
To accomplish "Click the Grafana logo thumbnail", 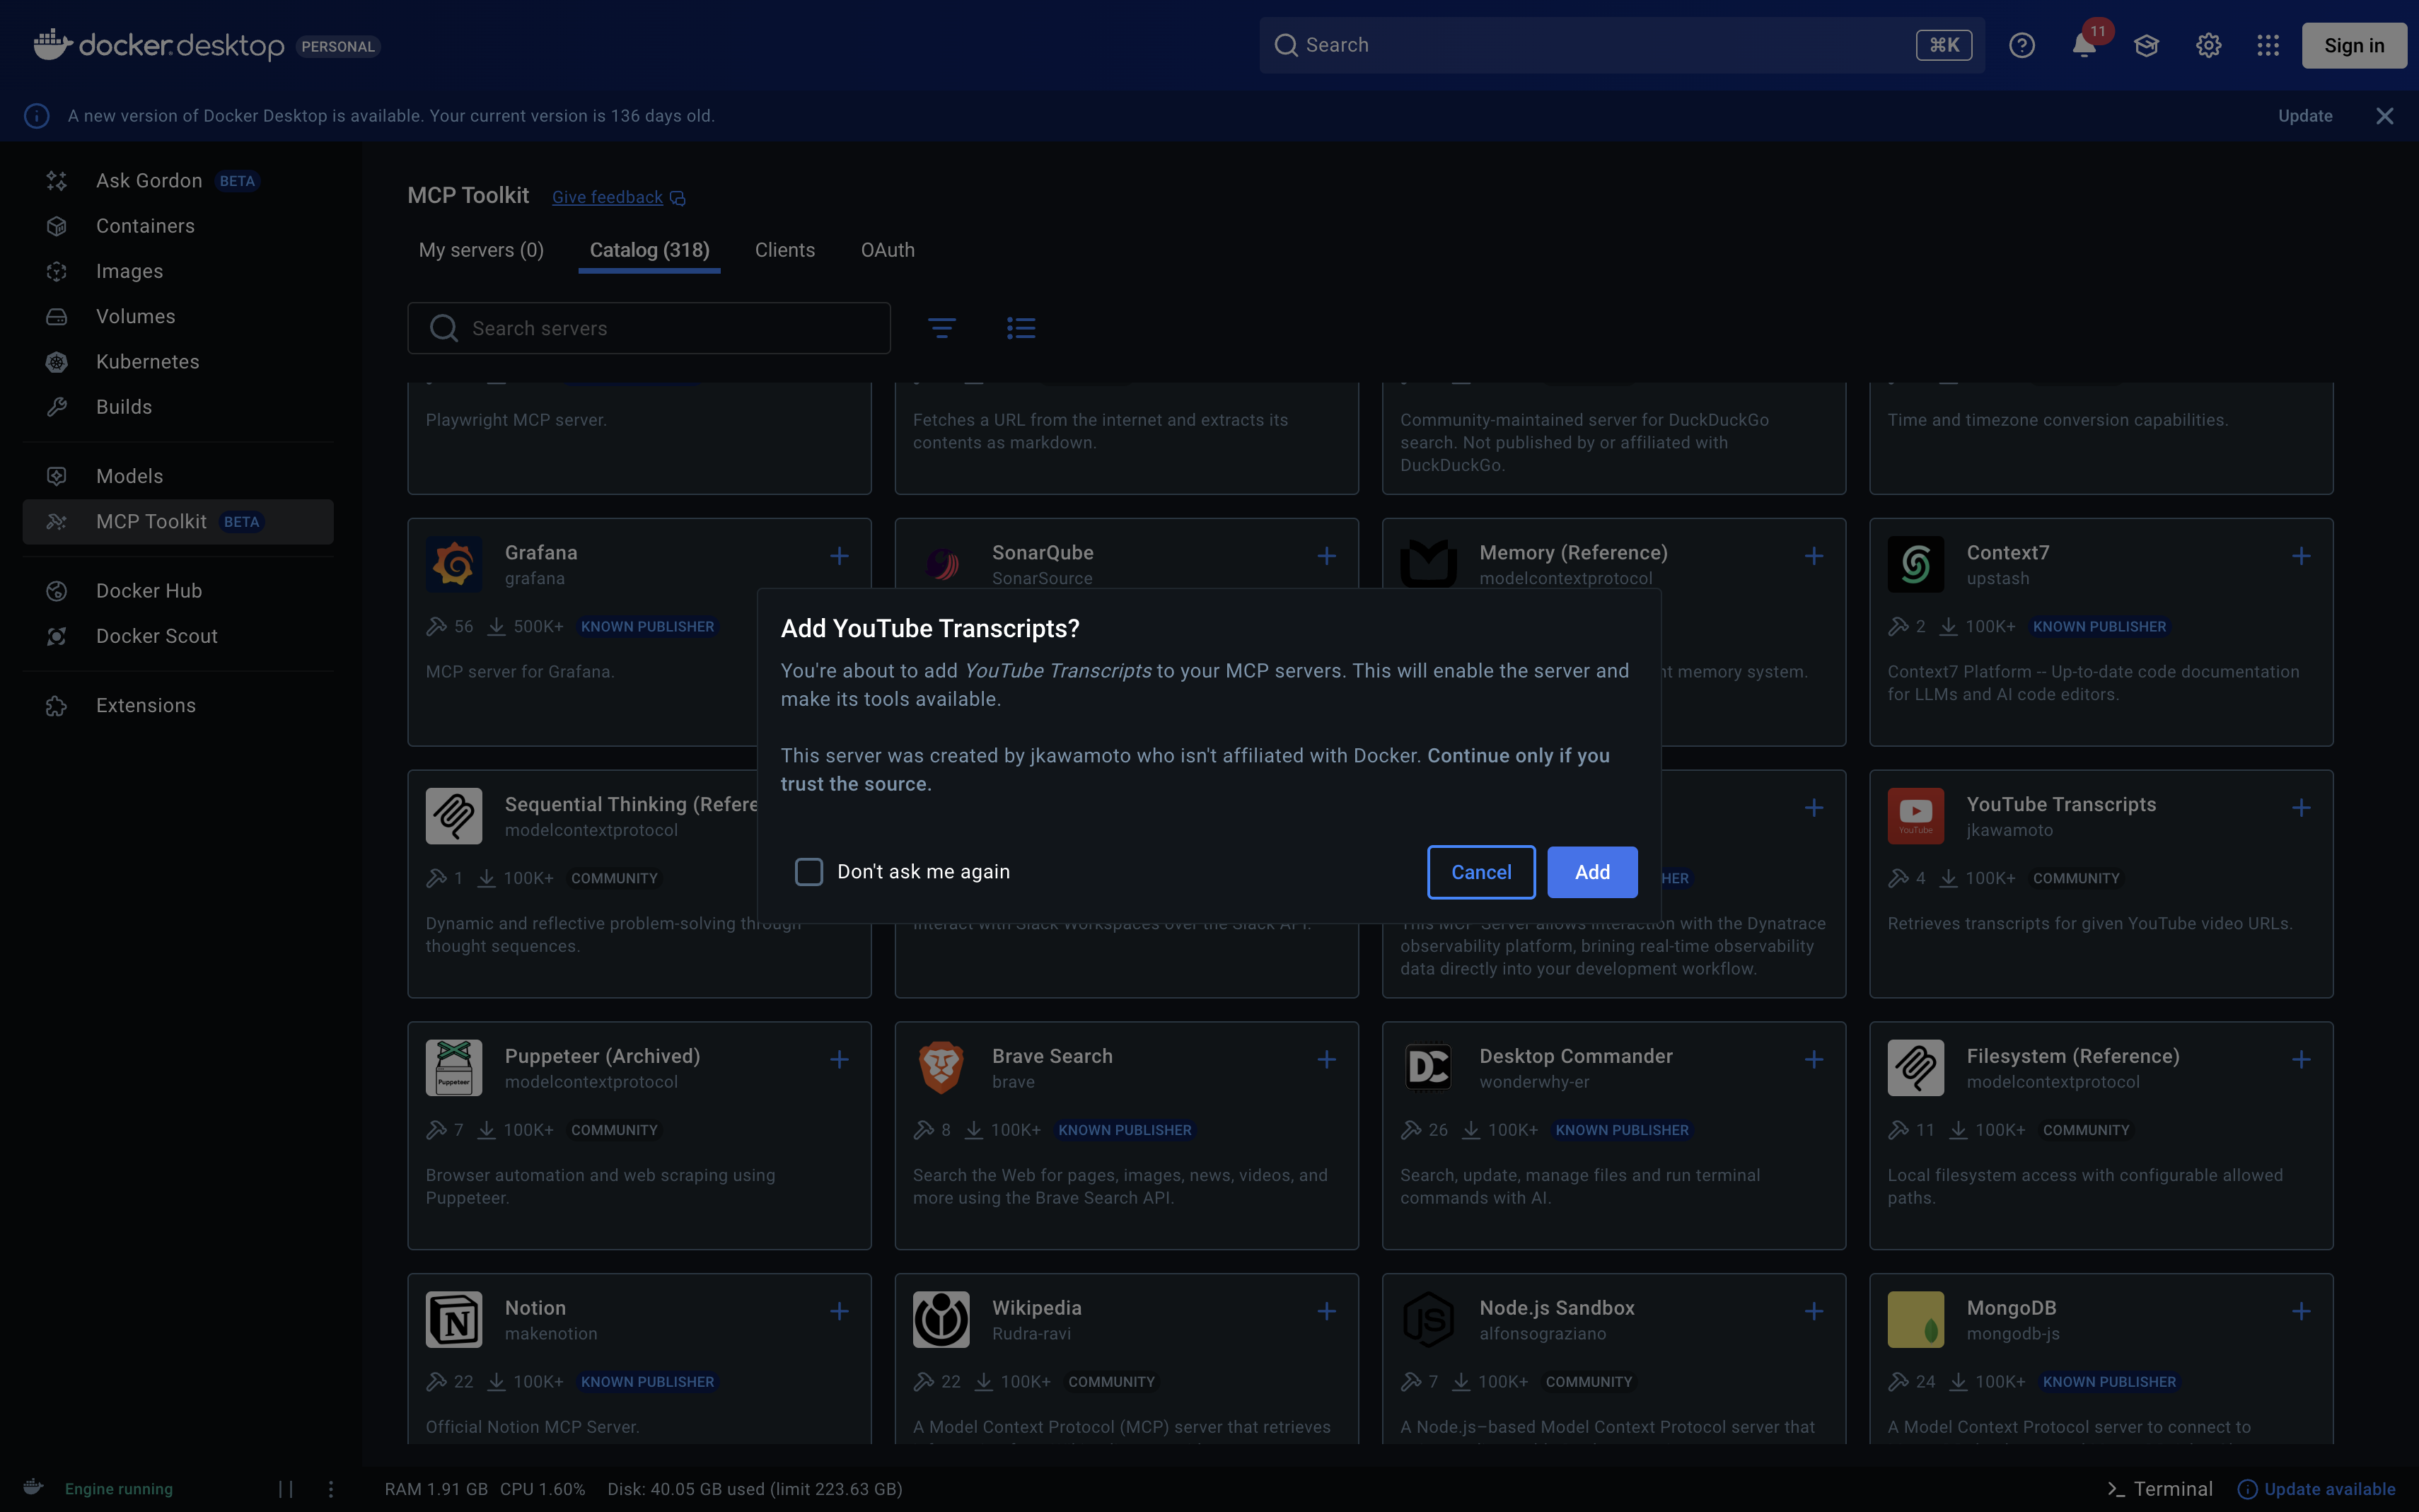I will tap(454, 565).
